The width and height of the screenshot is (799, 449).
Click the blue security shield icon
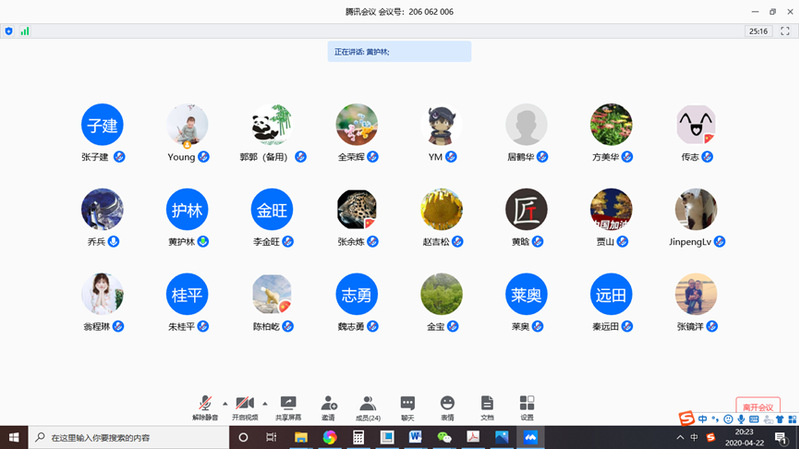pos(9,31)
